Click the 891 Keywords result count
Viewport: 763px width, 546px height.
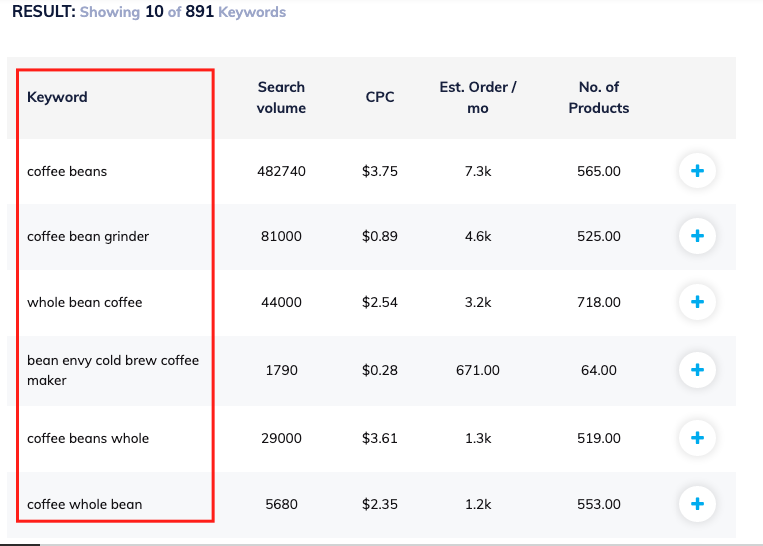pyautogui.click(x=235, y=13)
